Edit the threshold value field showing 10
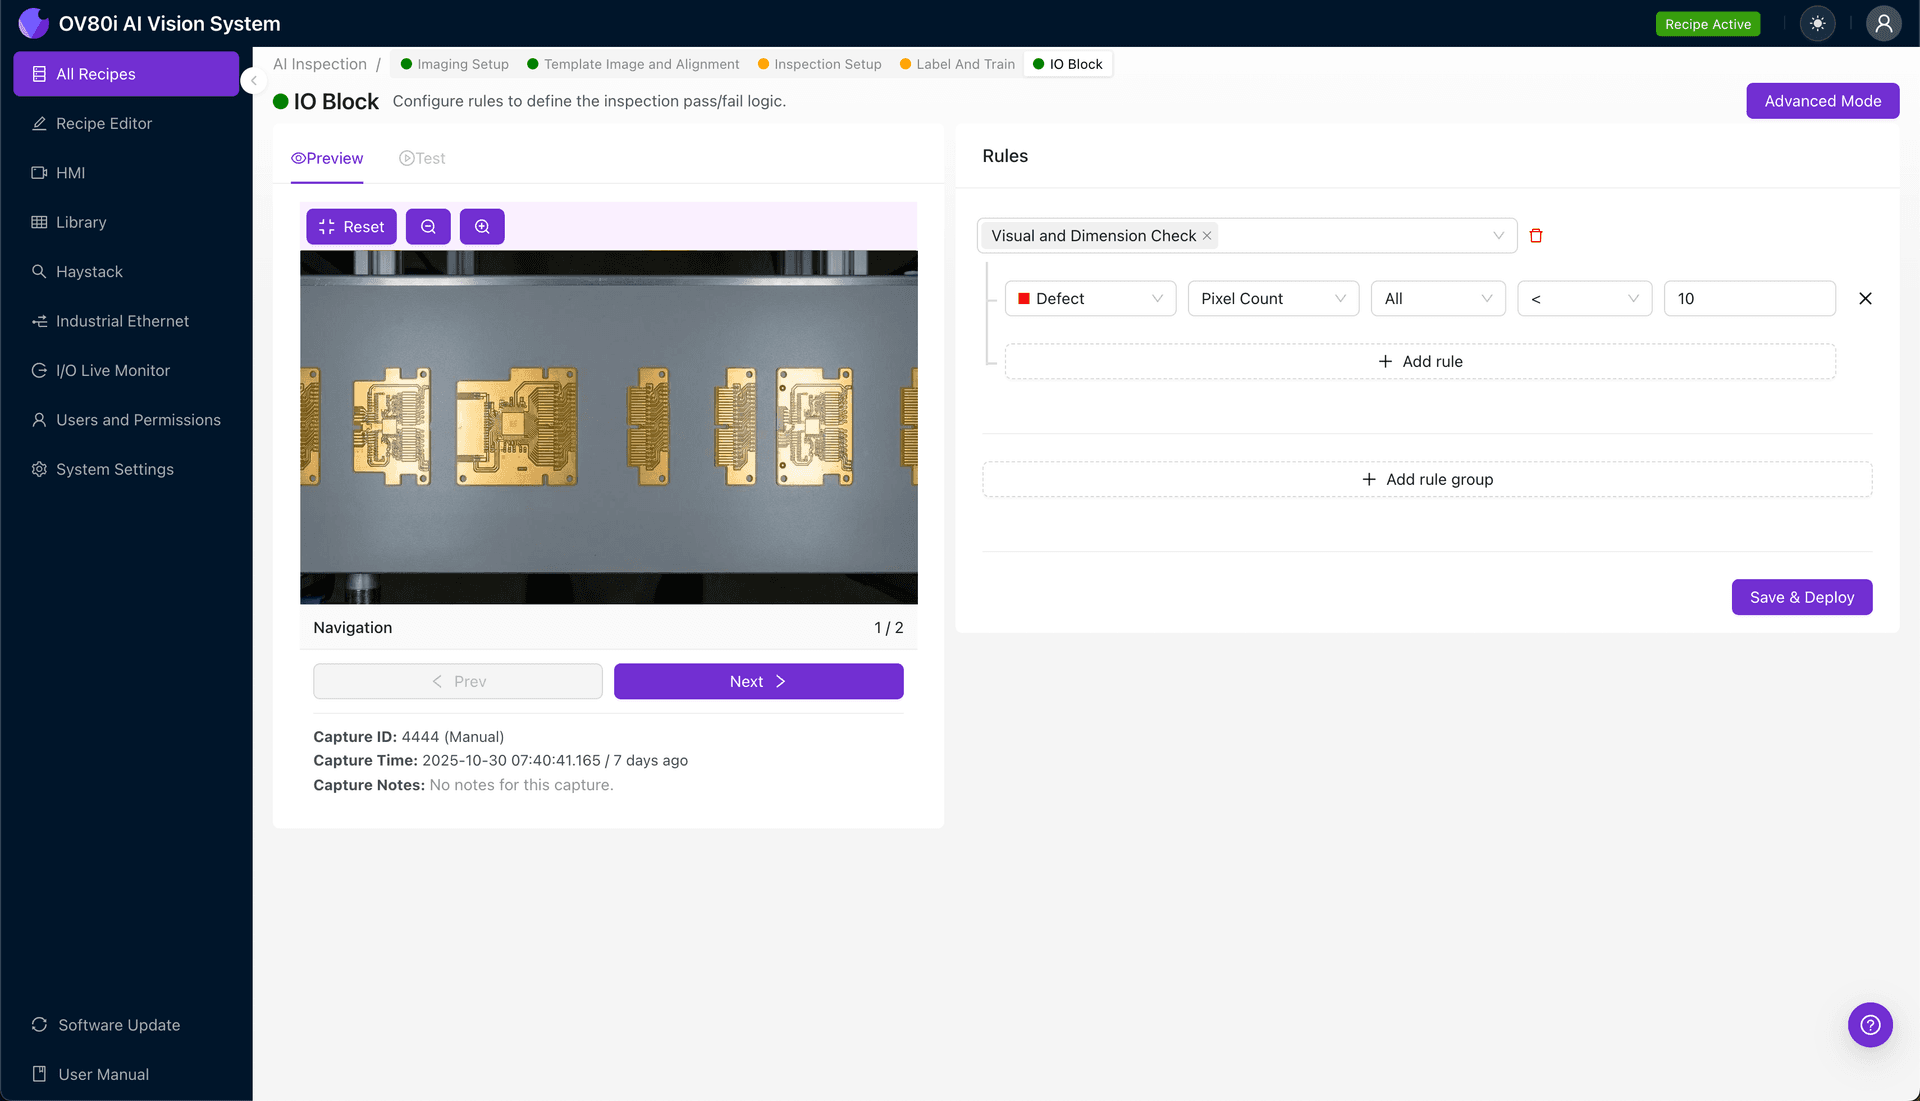 pyautogui.click(x=1749, y=298)
